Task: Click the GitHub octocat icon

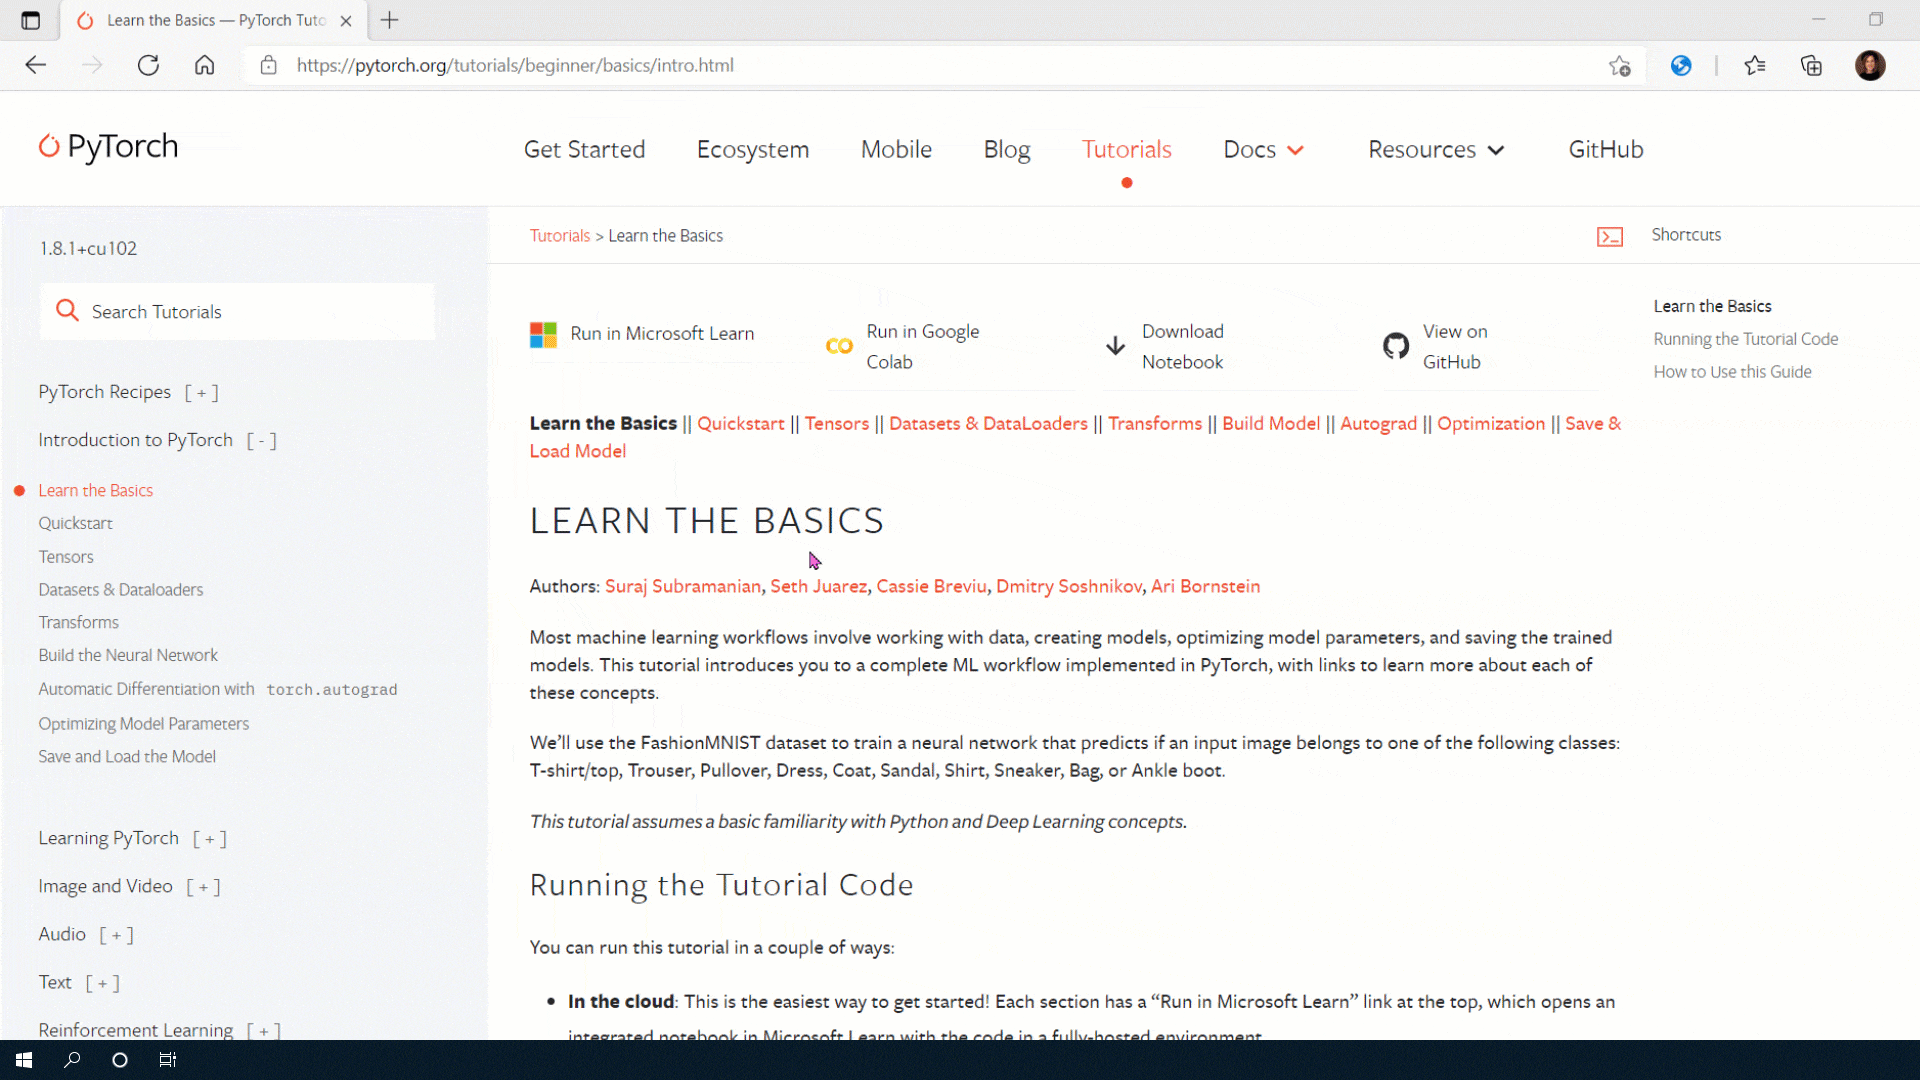Action: click(1396, 346)
